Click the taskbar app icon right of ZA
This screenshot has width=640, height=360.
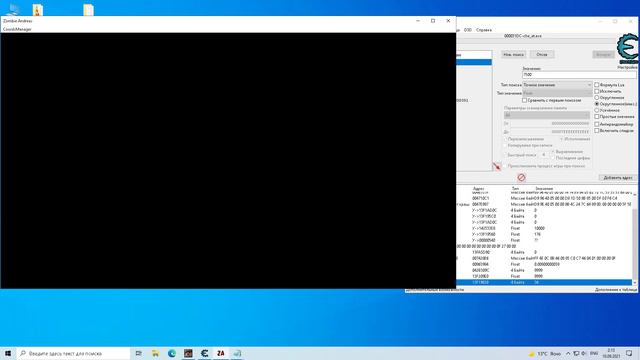click(x=237, y=353)
